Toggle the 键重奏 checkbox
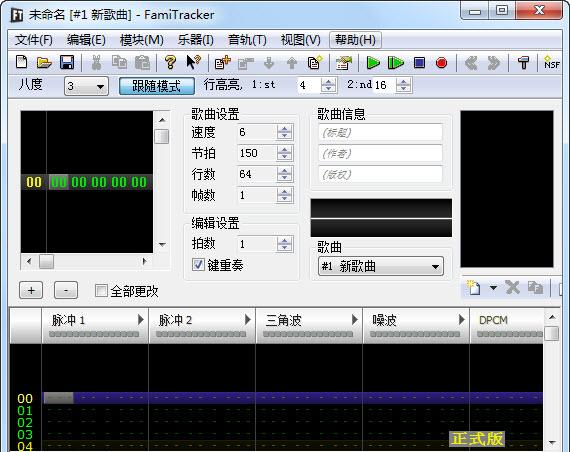This screenshot has width=570, height=452. pyautogui.click(x=198, y=264)
